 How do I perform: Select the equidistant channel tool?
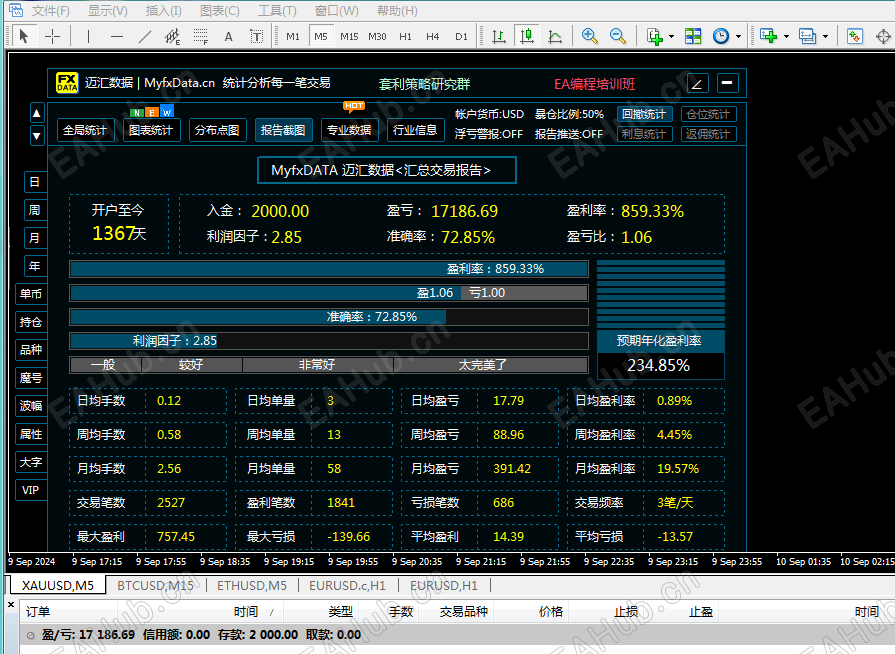pyautogui.click(x=172, y=37)
